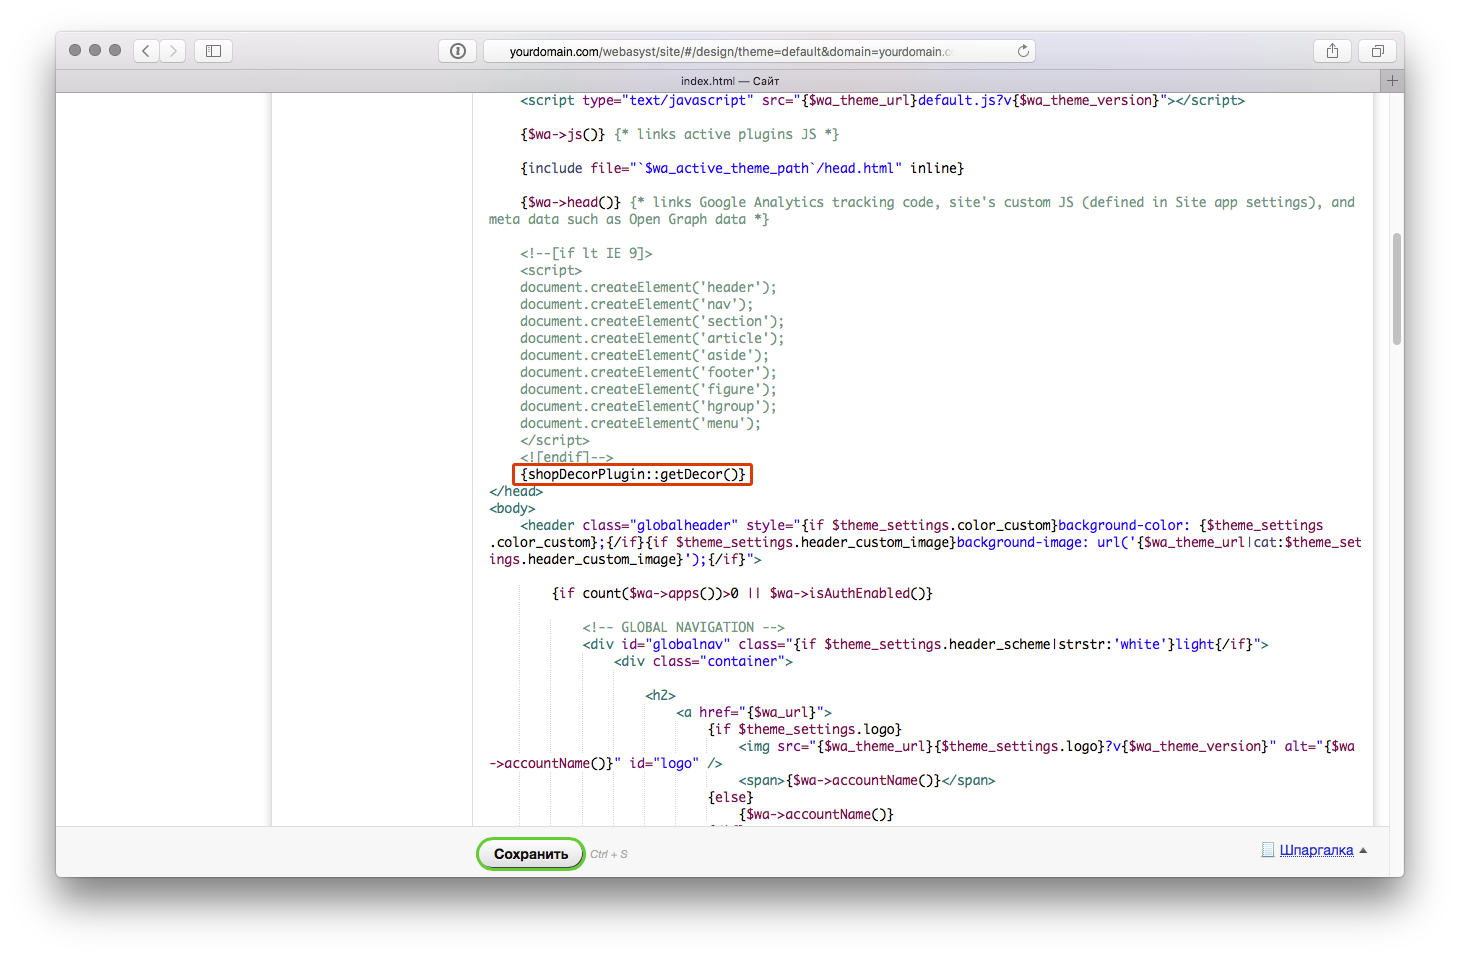This screenshot has height=957, width=1460.
Task: Click the <span>{$wa->accountName()}</span> line
Action: click(867, 780)
